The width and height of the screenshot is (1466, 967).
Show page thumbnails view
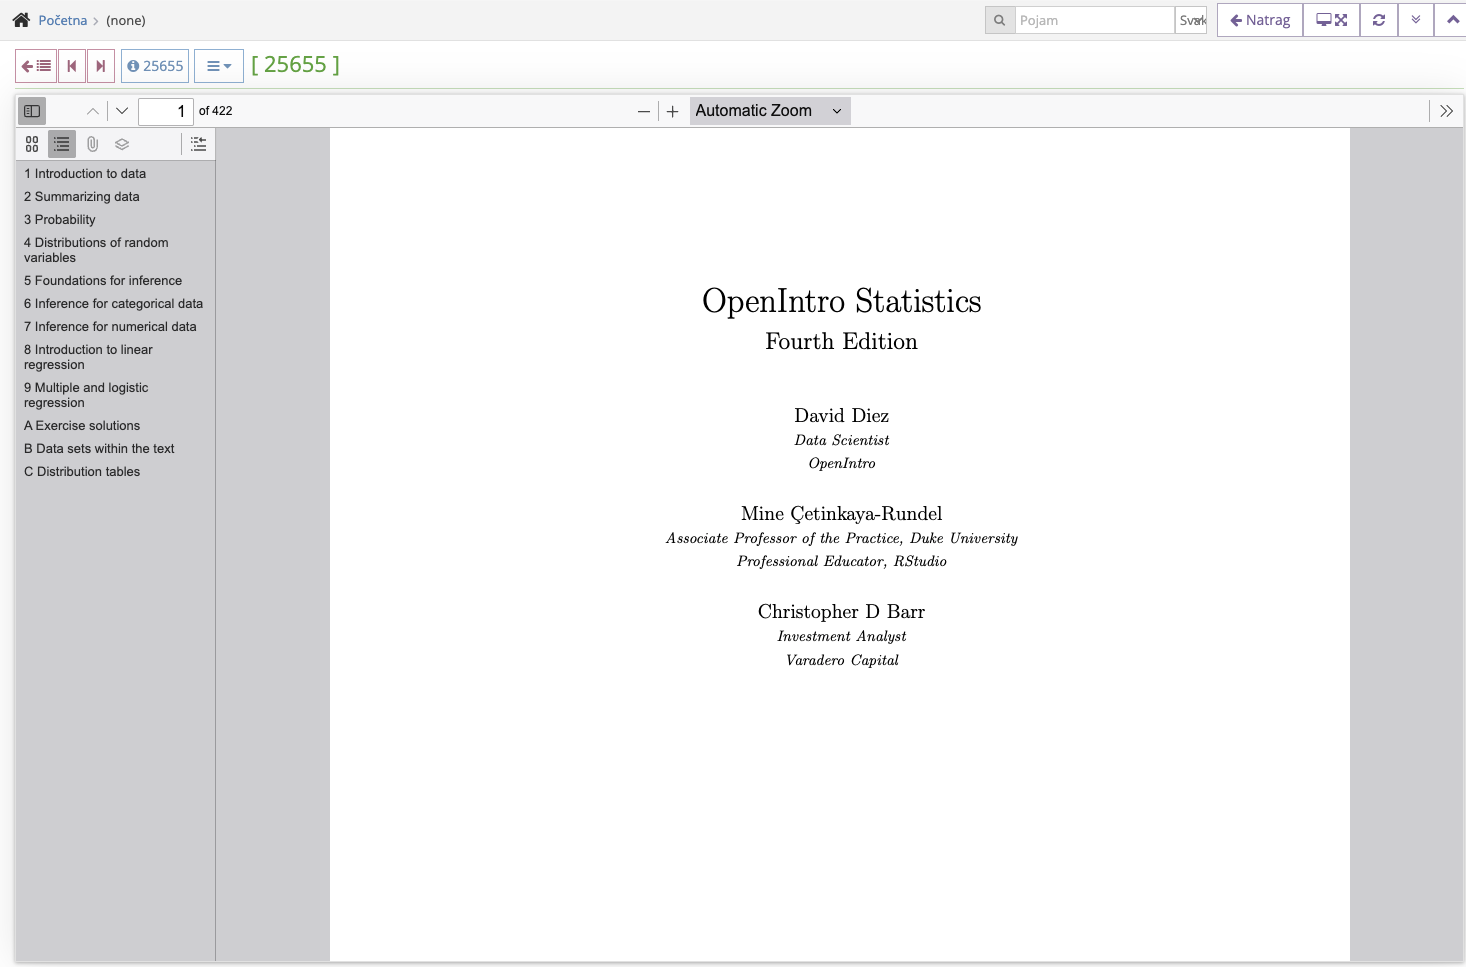click(32, 144)
